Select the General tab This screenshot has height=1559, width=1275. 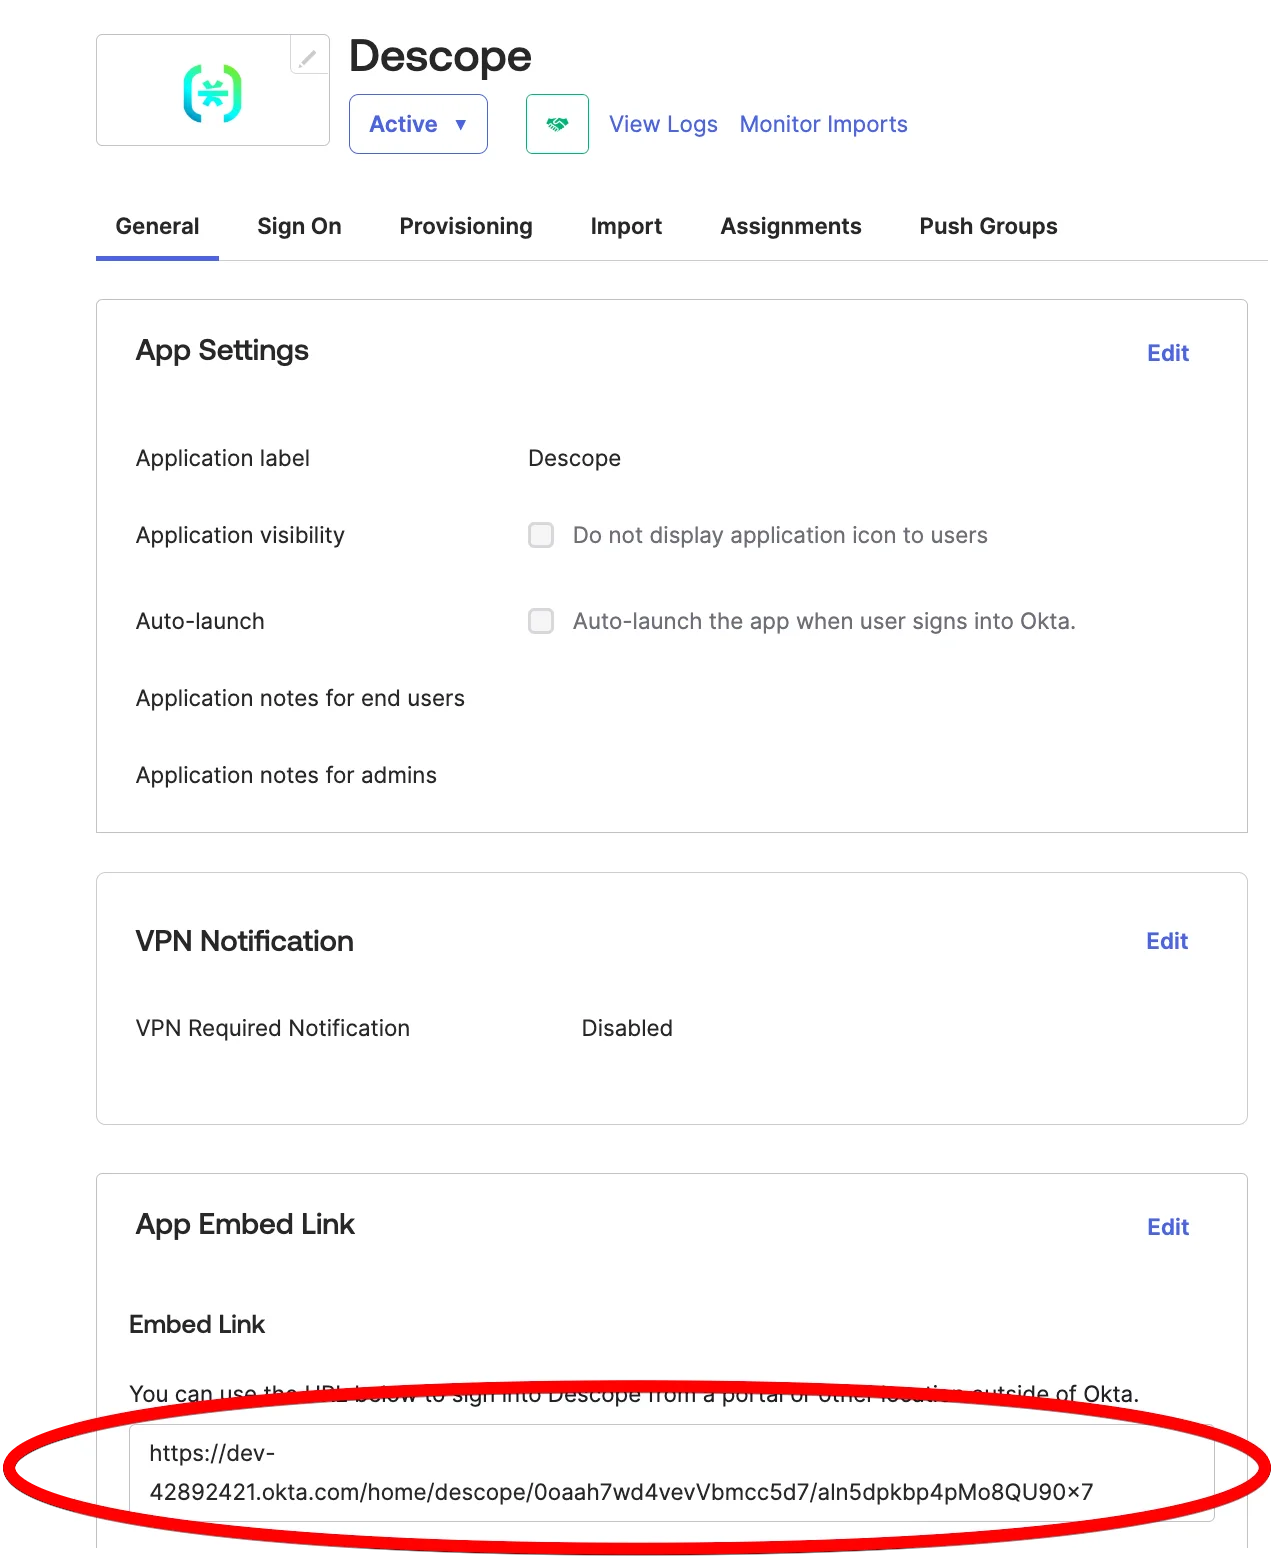[157, 226]
